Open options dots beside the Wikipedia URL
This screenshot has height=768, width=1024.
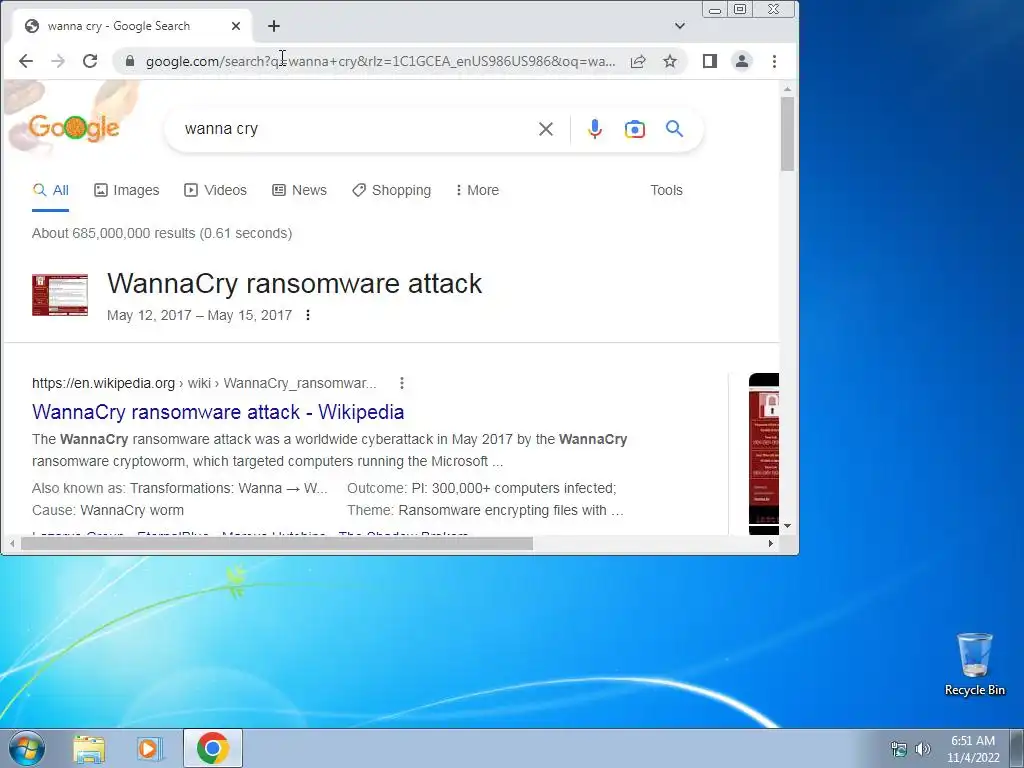point(402,383)
